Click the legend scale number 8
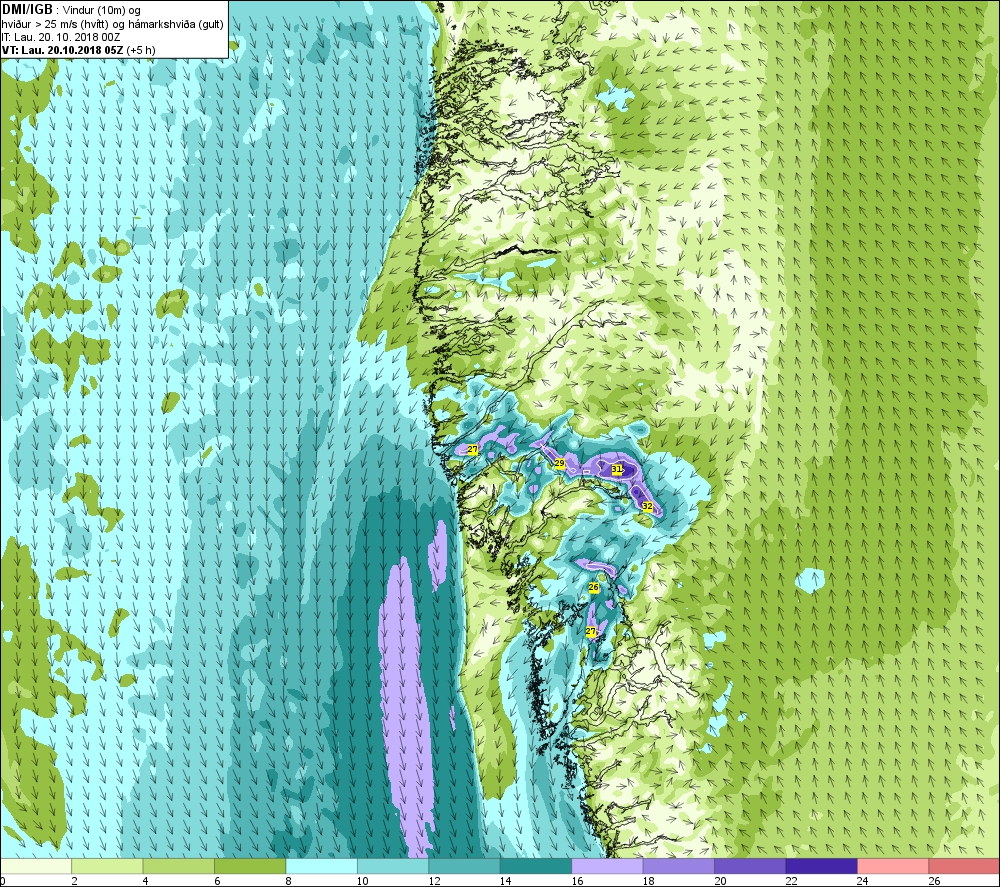The image size is (1000, 887). [289, 881]
